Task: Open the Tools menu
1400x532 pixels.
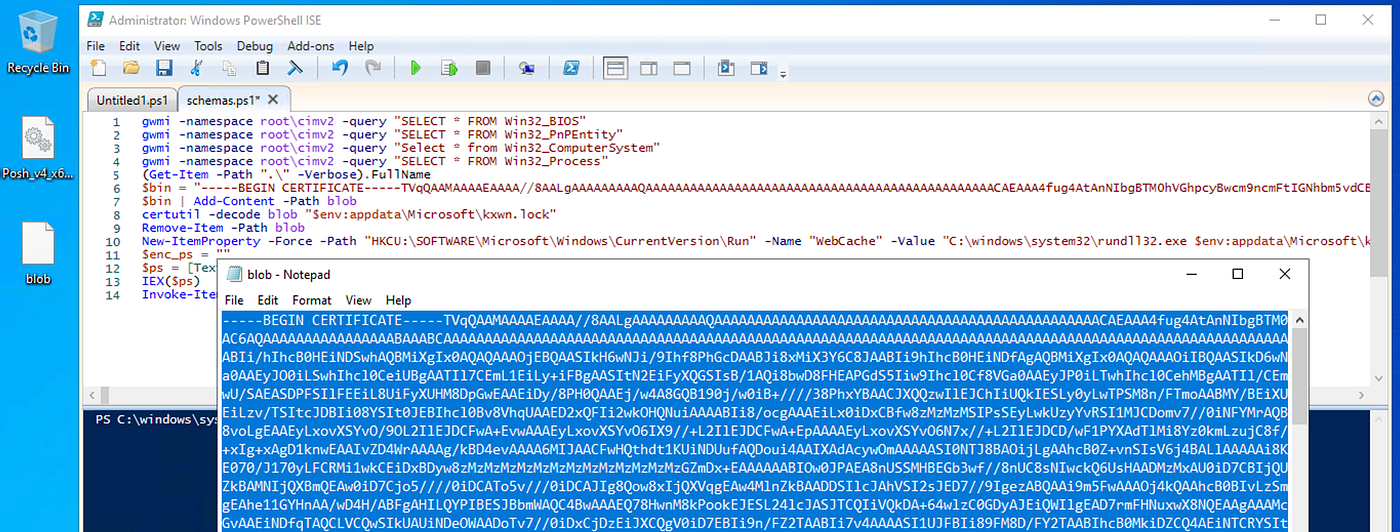Action: click(208, 46)
